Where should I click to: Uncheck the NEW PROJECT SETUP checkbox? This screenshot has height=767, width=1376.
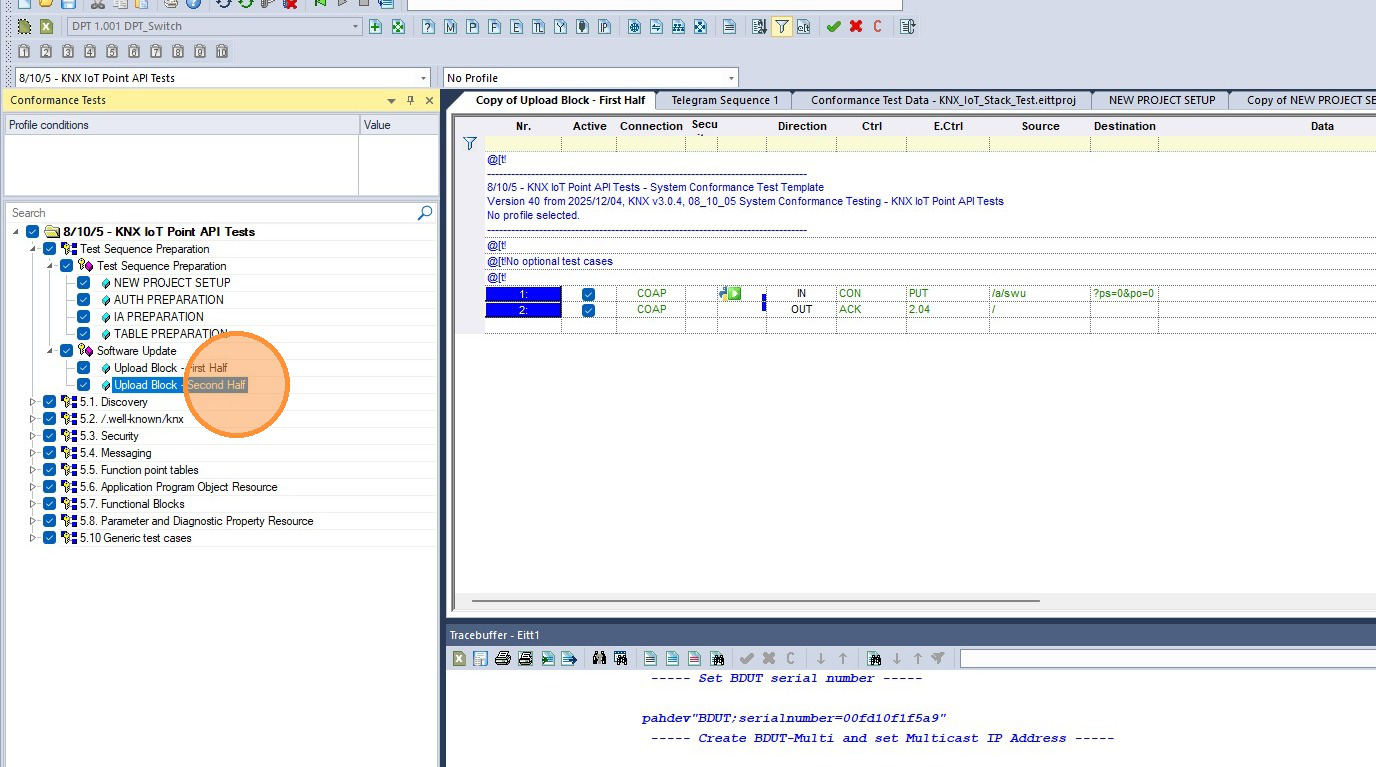point(84,283)
